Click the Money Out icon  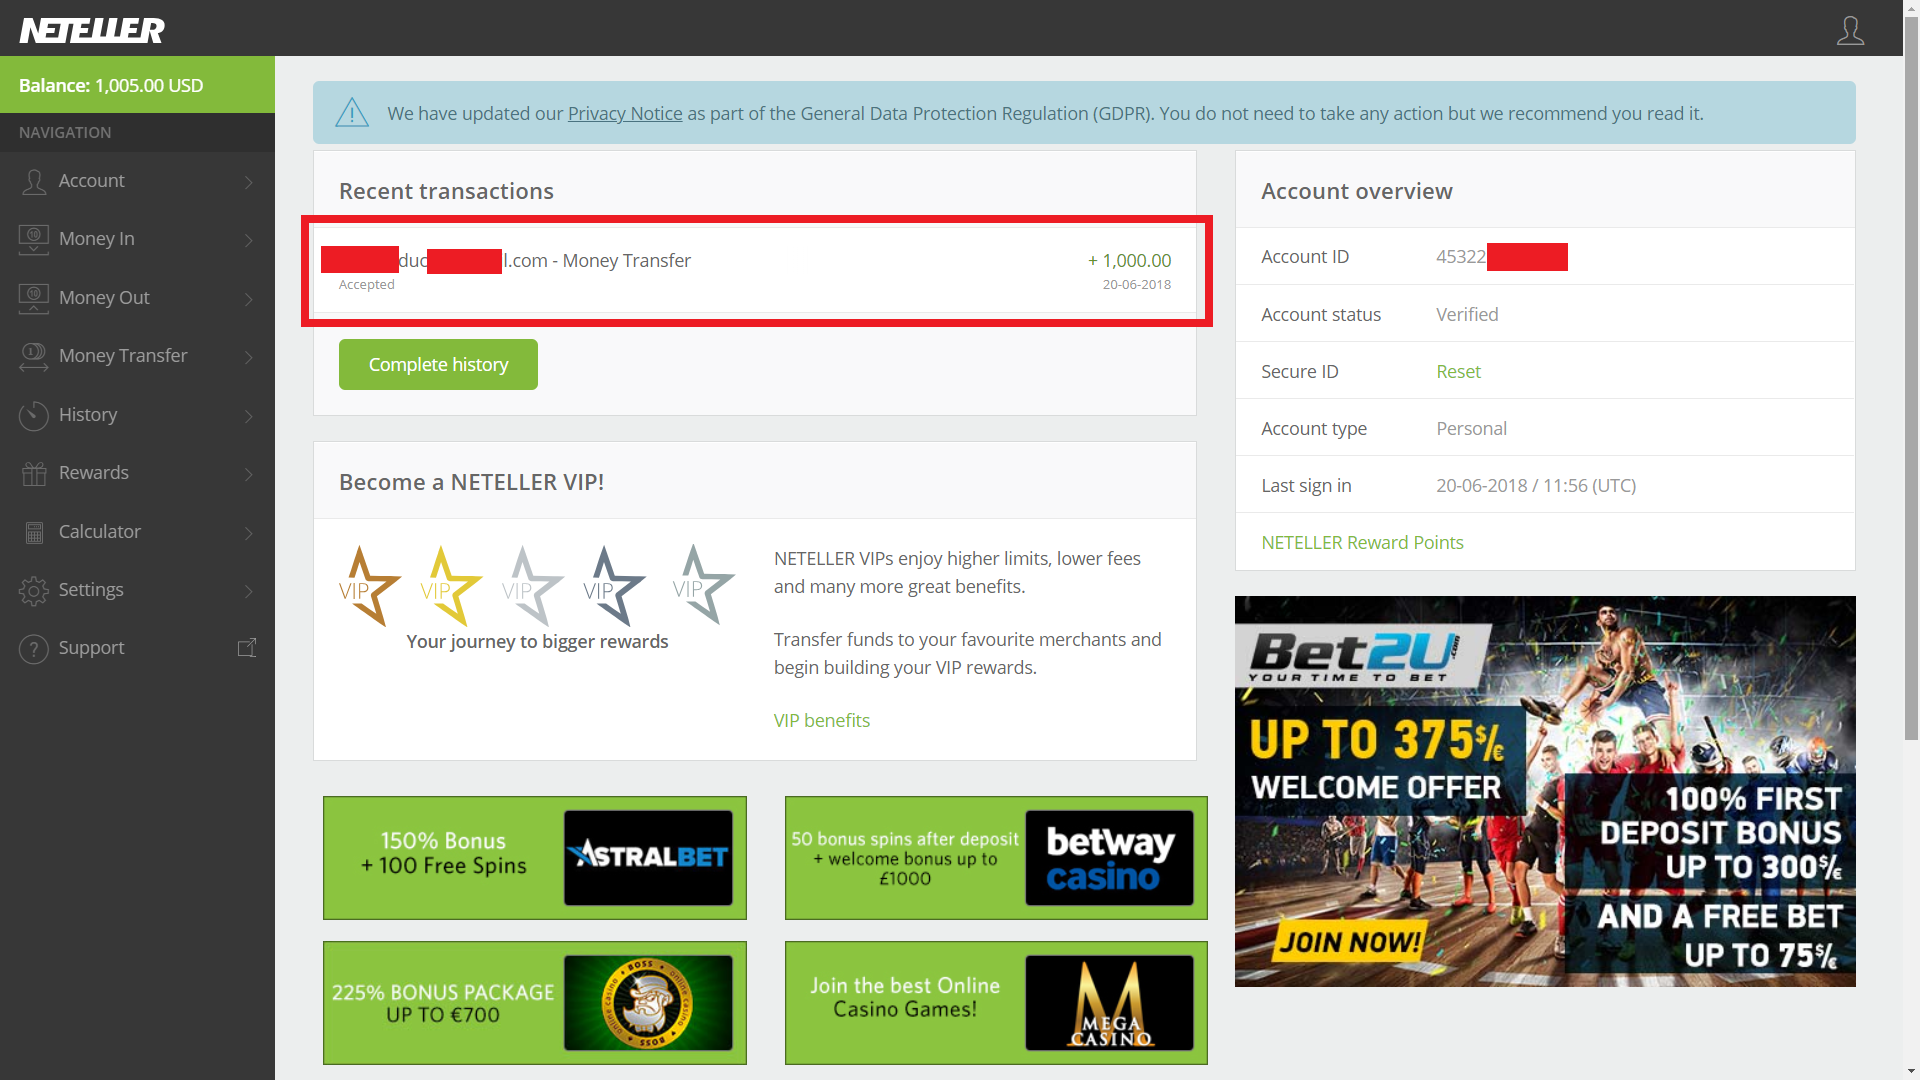pos(34,298)
